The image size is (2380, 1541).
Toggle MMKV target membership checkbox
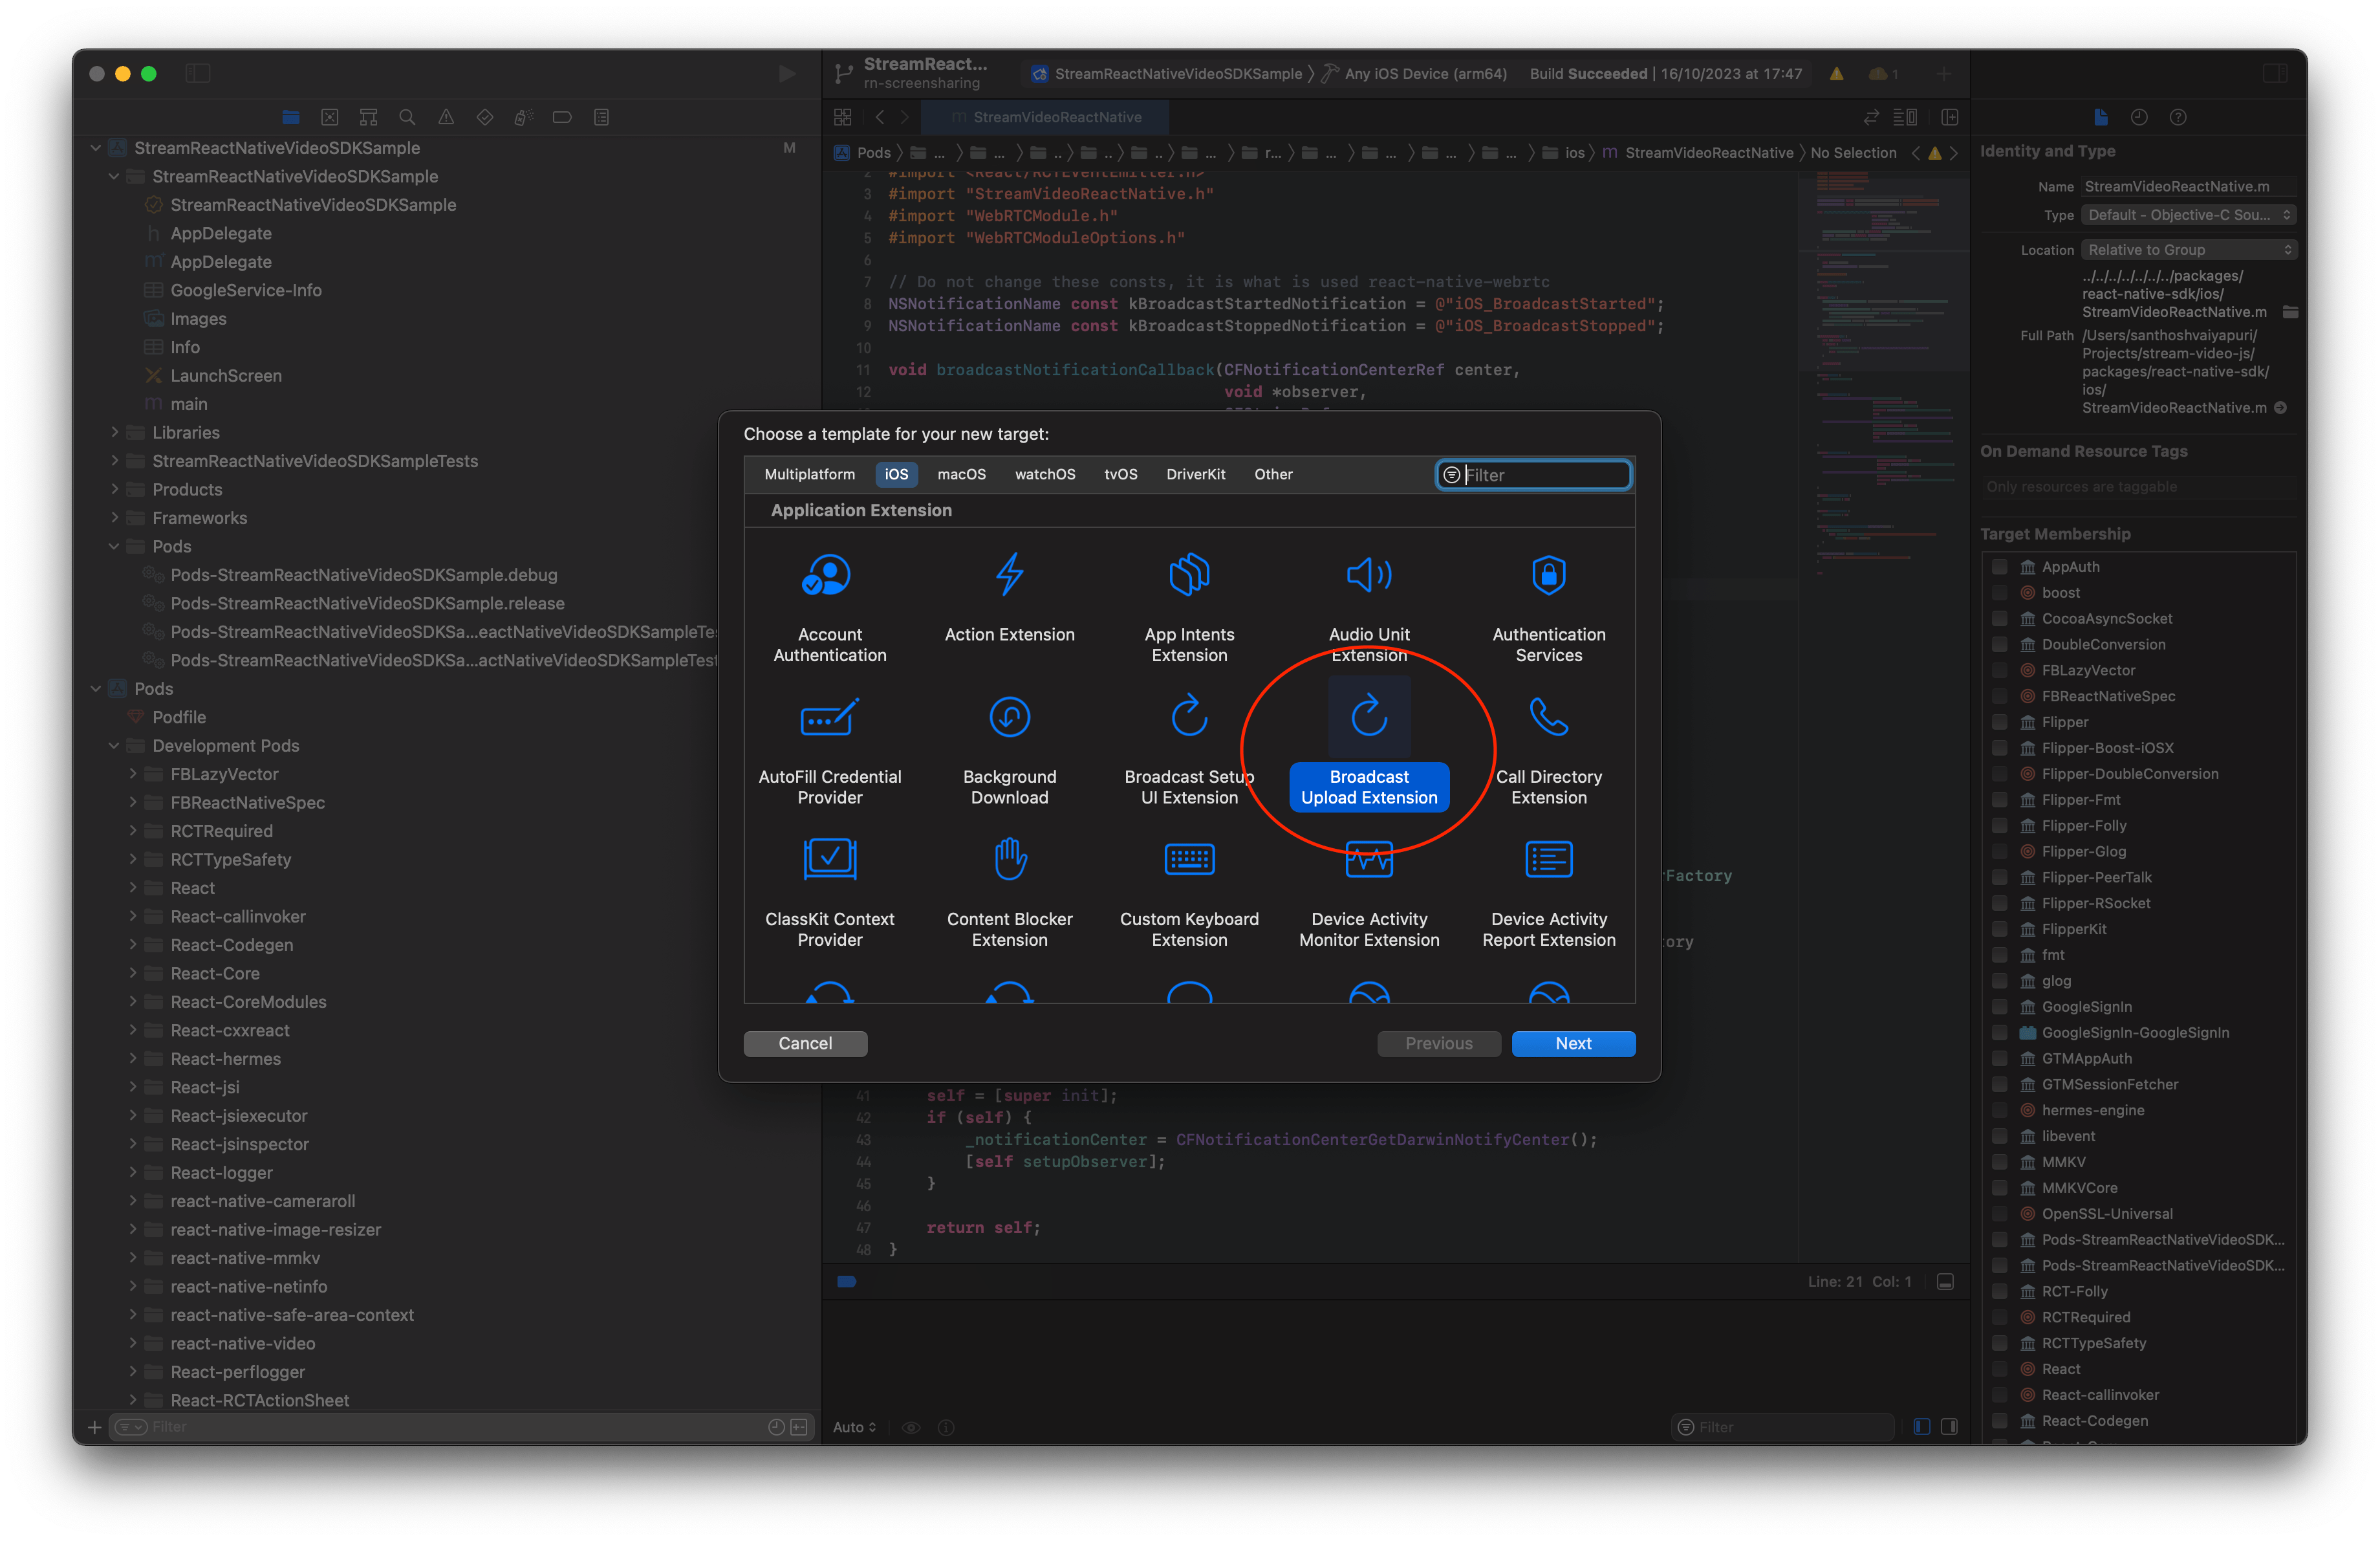click(x=1999, y=1162)
